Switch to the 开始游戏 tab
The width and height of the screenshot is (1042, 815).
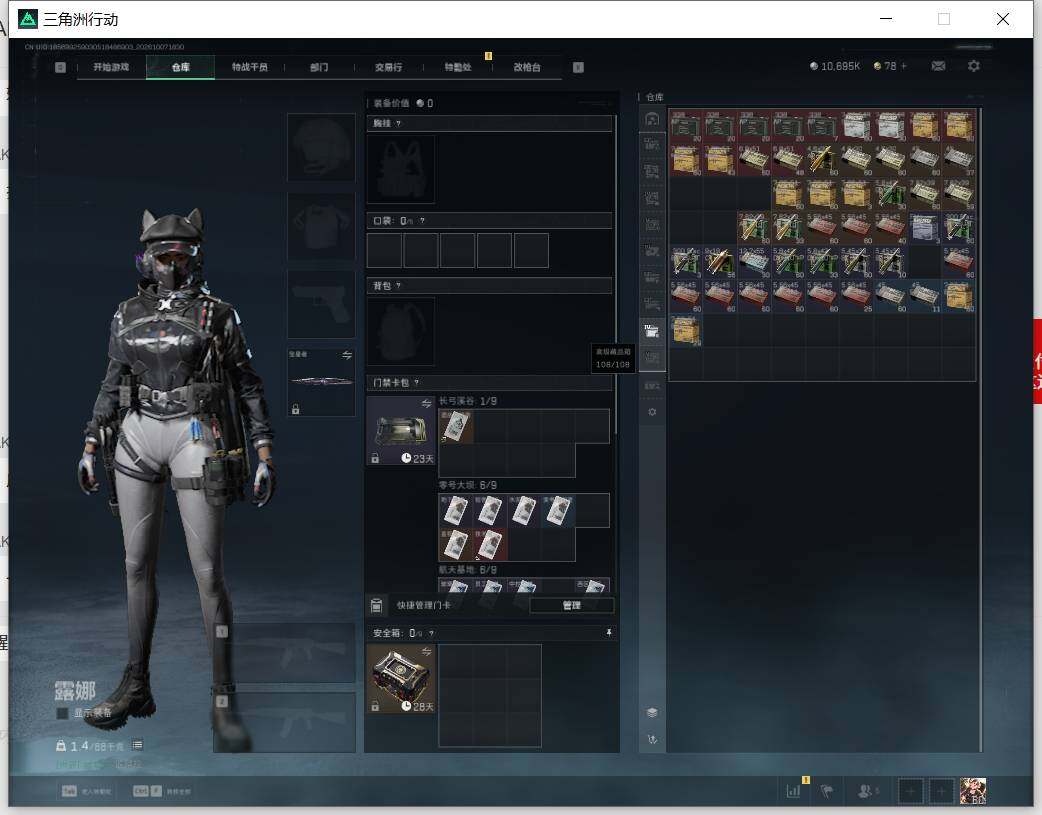click(111, 67)
